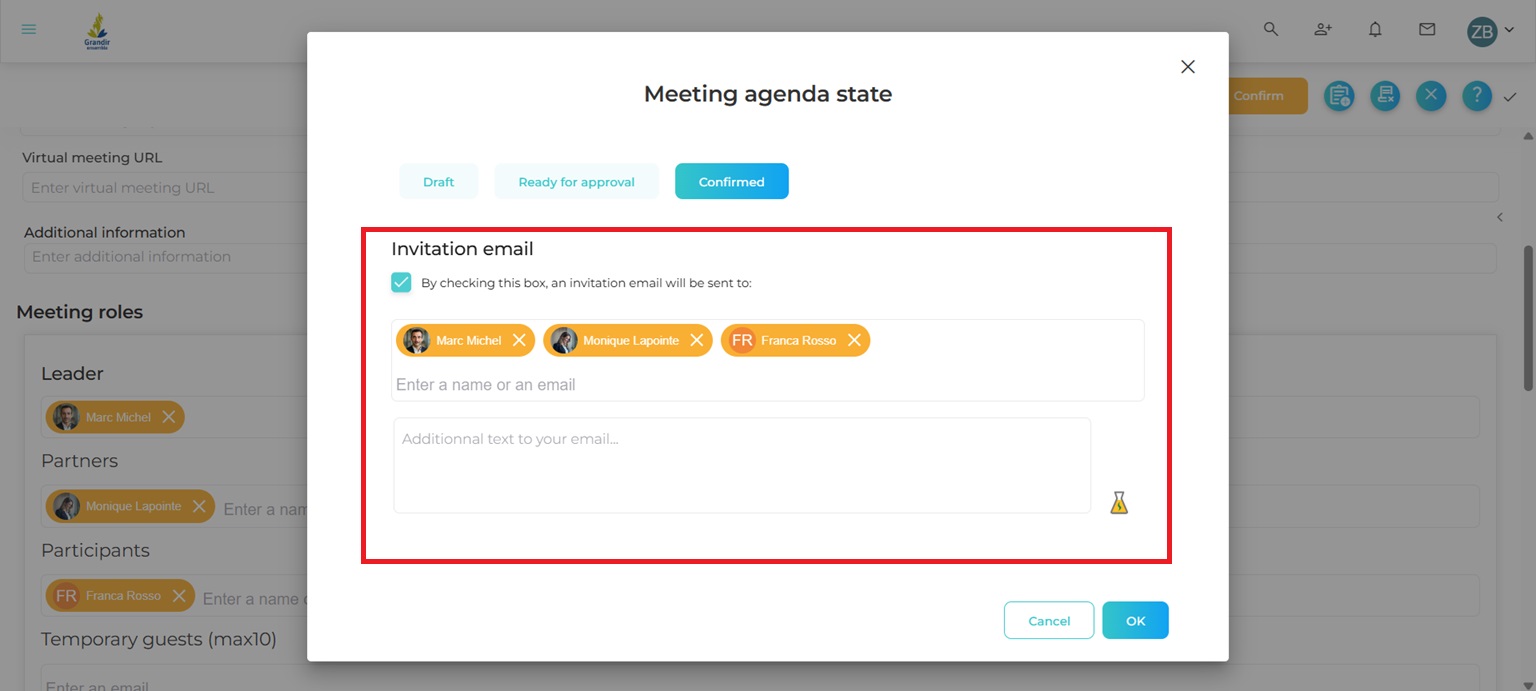Switch to Ready for approval state

576,181
